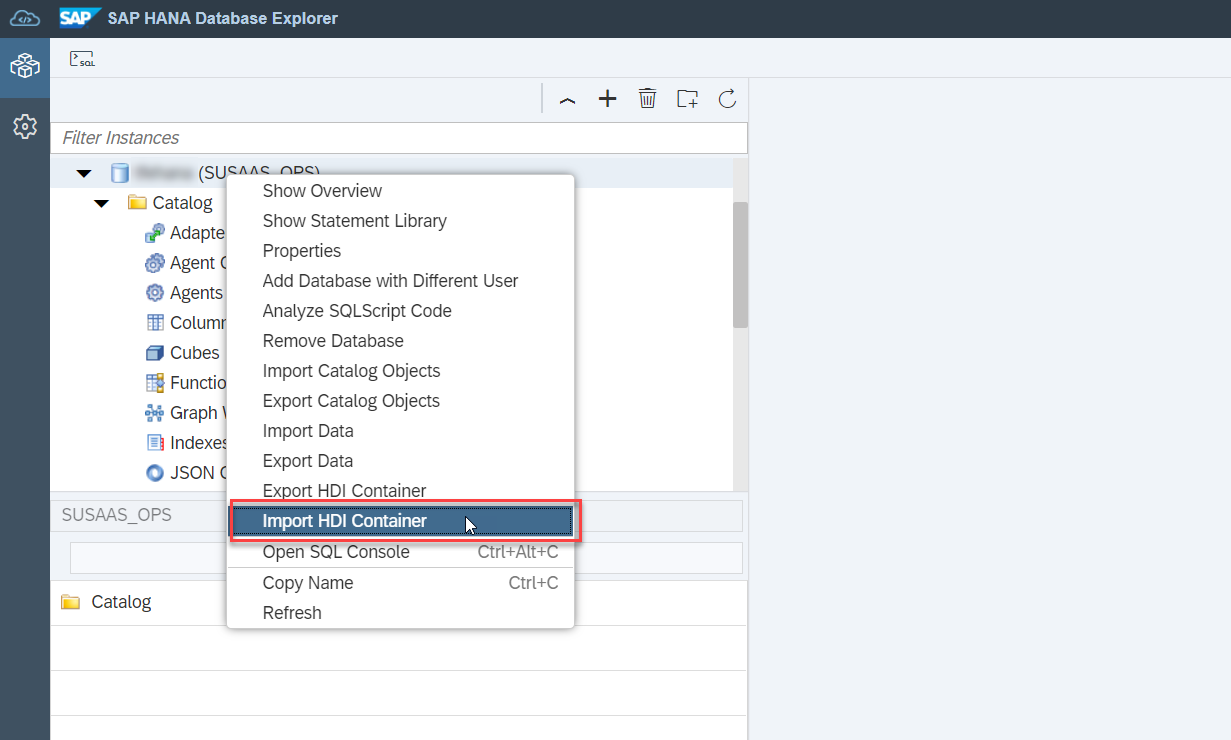This screenshot has width=1231, height=740.
Task: Click the cloud code icon in header
Action: click(x=25, y=19)
